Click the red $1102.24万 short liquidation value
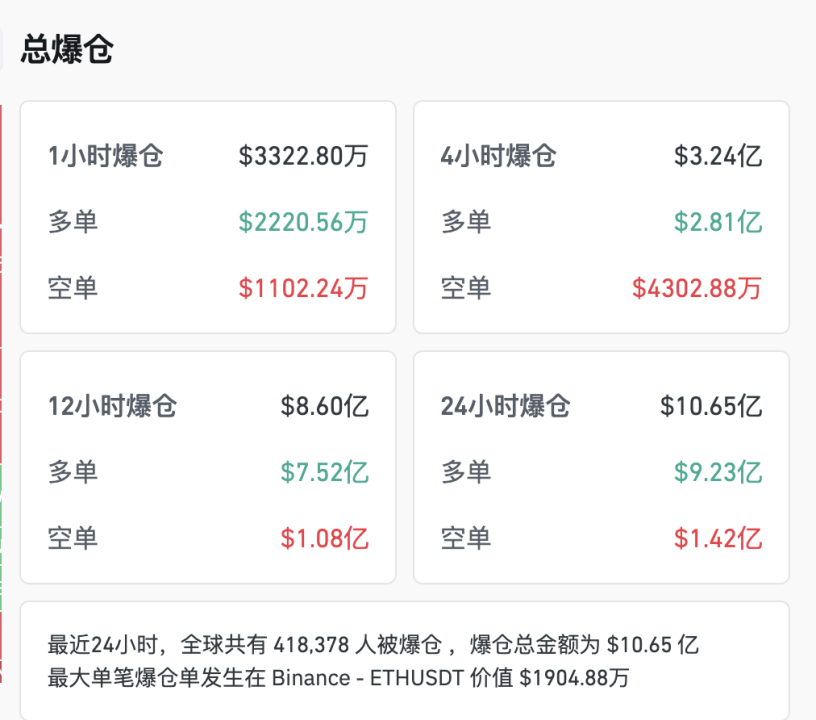The width and height of the screenshot is (816, 720). [302, 288]
